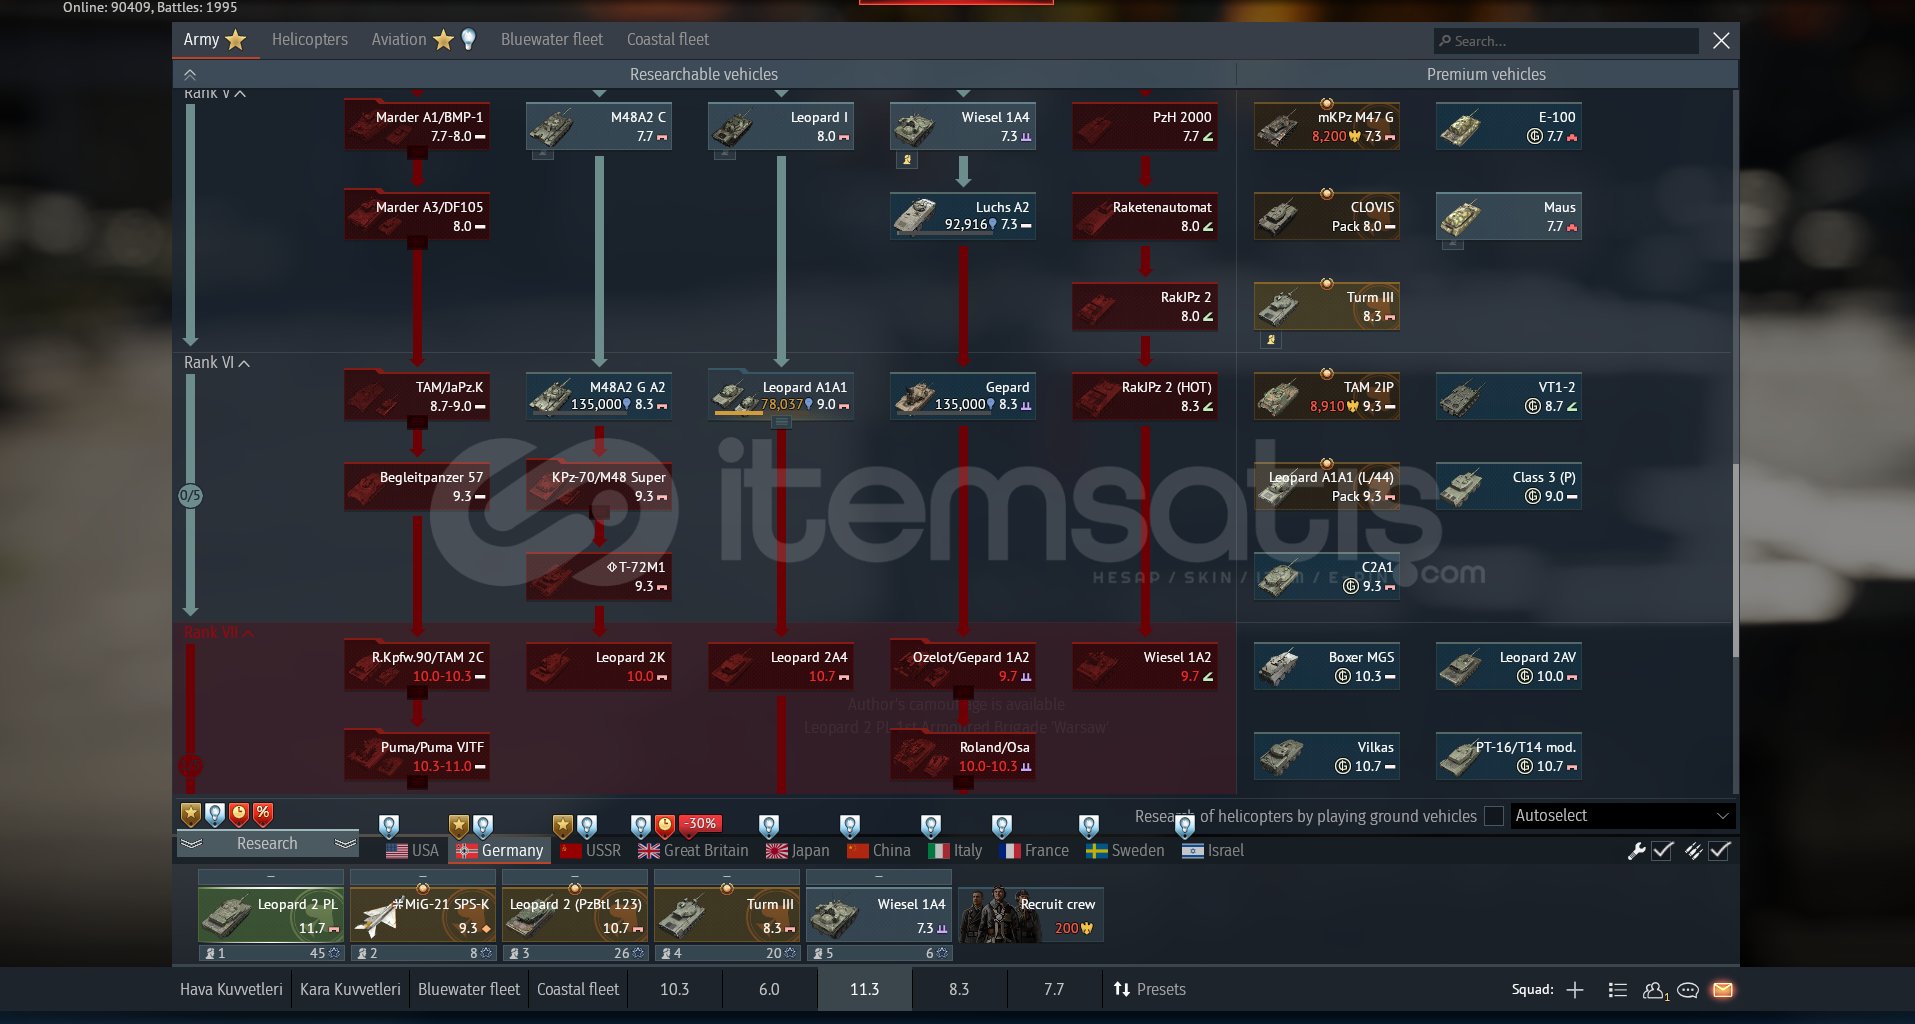Open the Autoselect dropdown

click(1623, 816)
